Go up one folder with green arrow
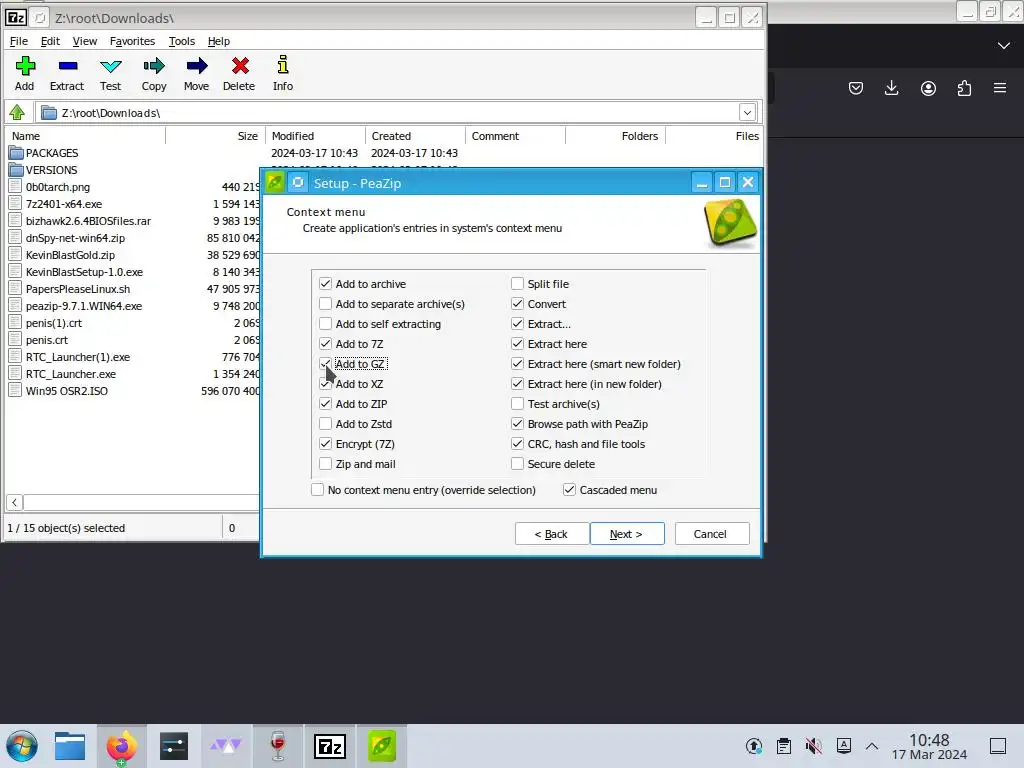Image resolution: width=1024 pixels, height=768 pixels. [x=17, y=112]
